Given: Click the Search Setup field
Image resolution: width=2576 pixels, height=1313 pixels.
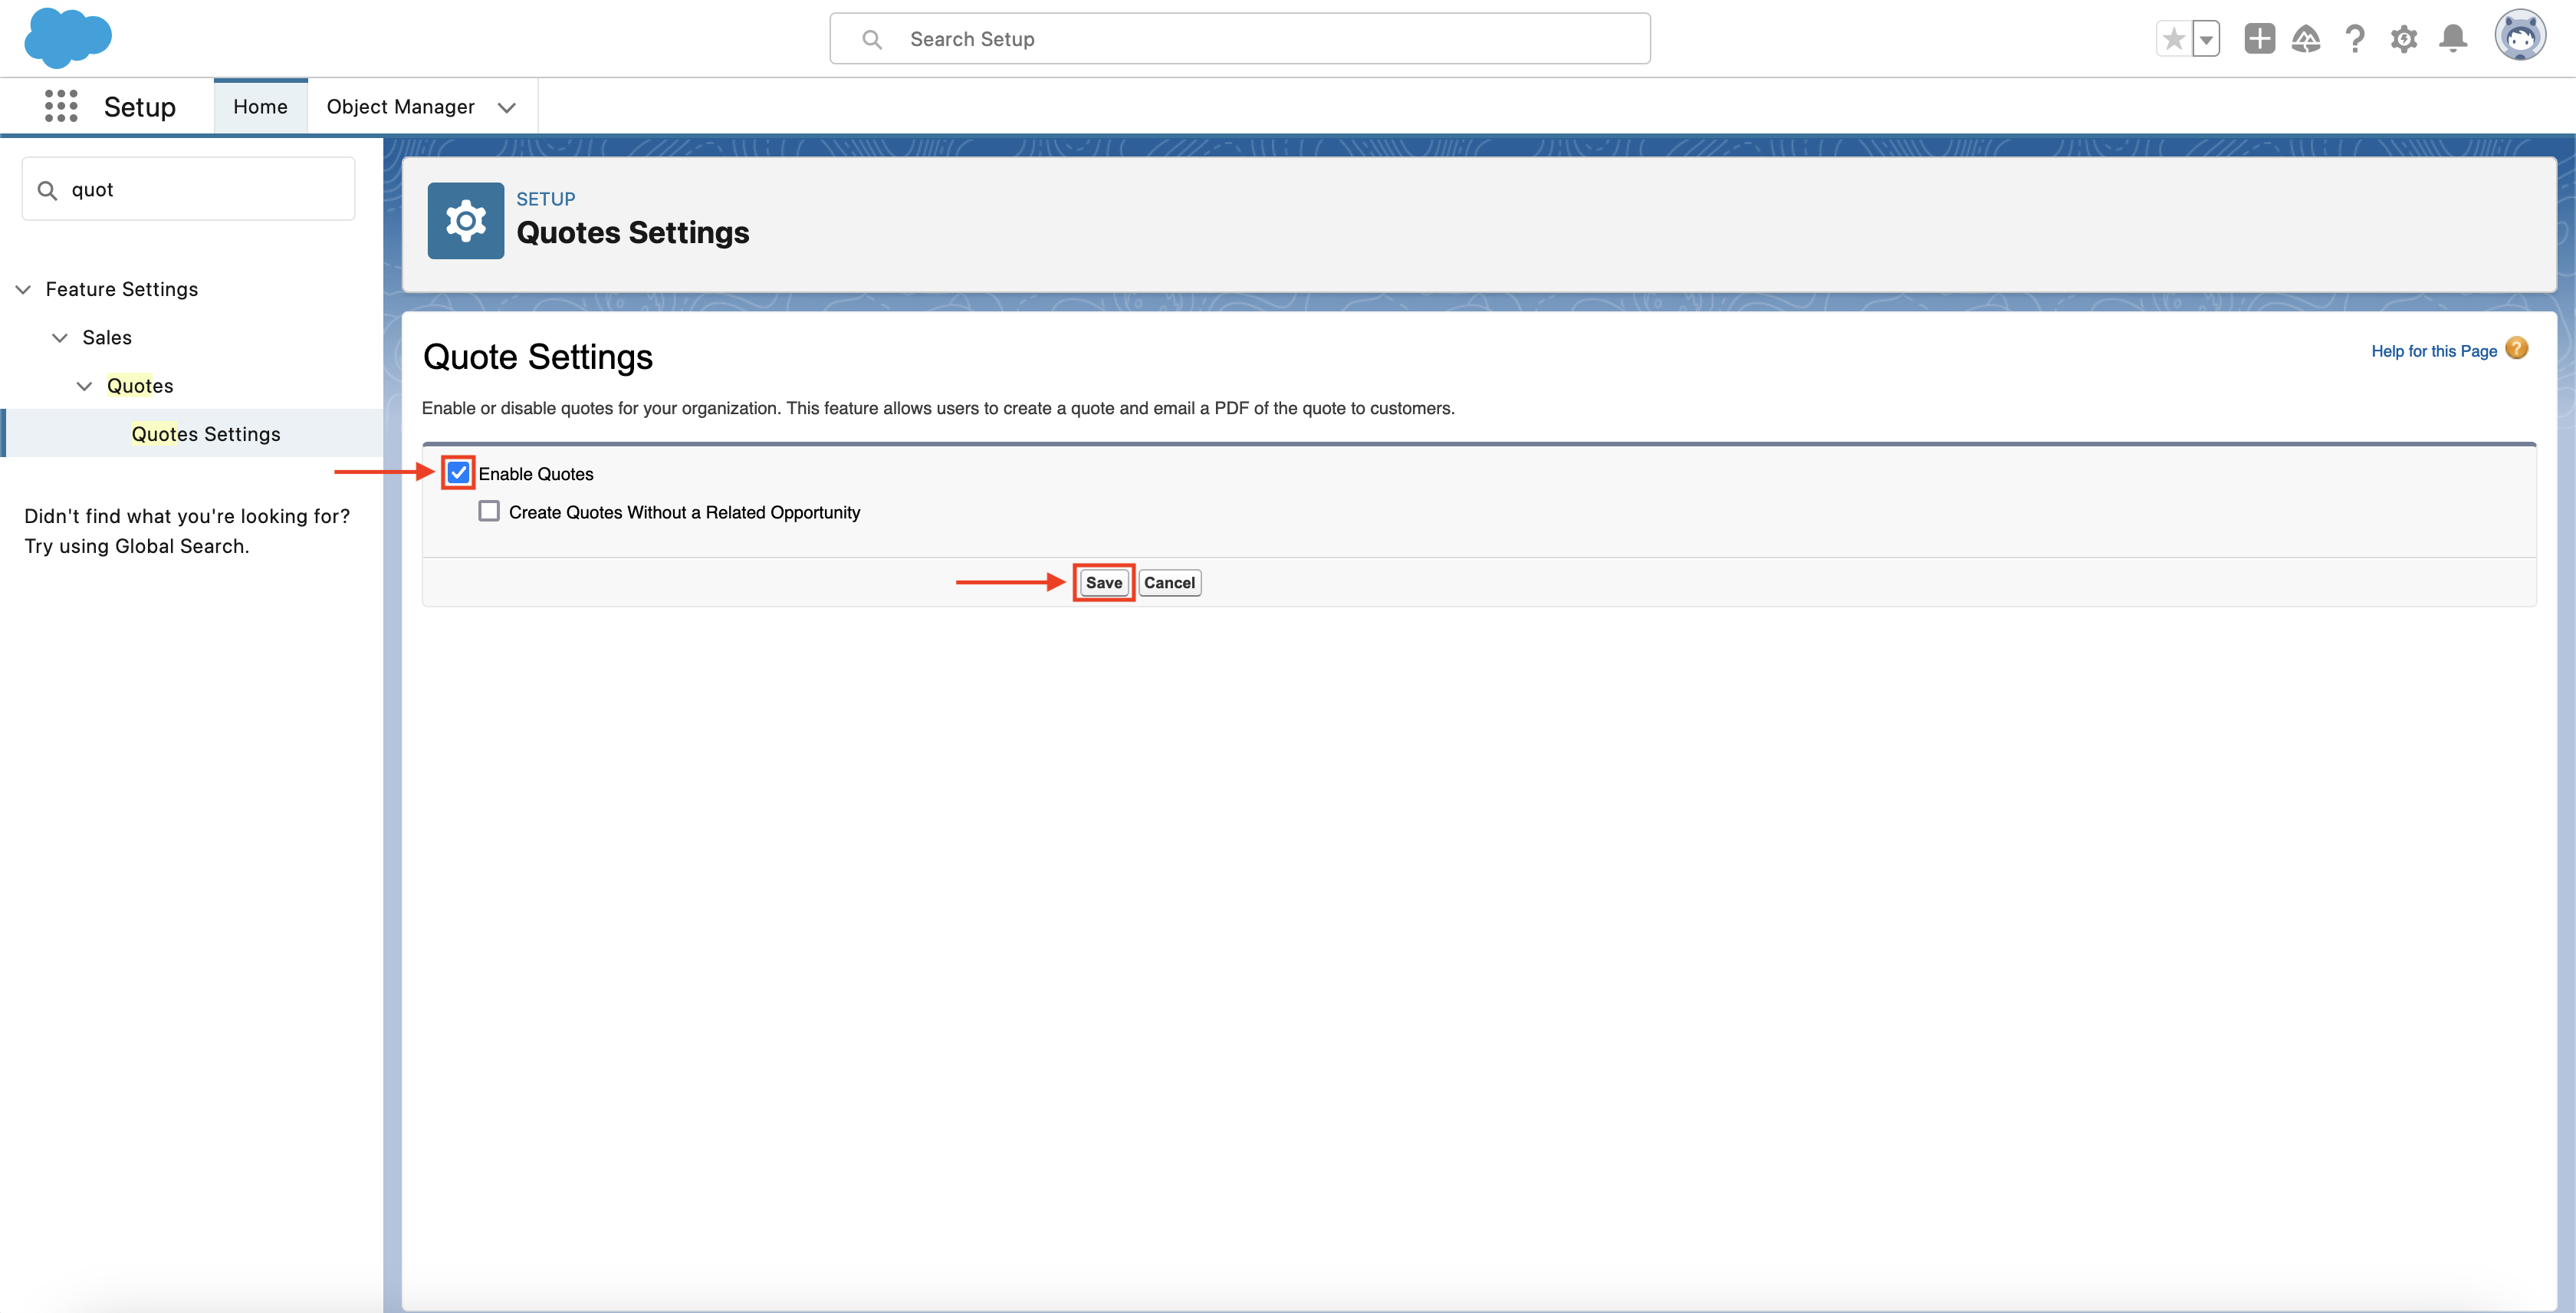Looking at the screenshot, I should (1240, 39).
